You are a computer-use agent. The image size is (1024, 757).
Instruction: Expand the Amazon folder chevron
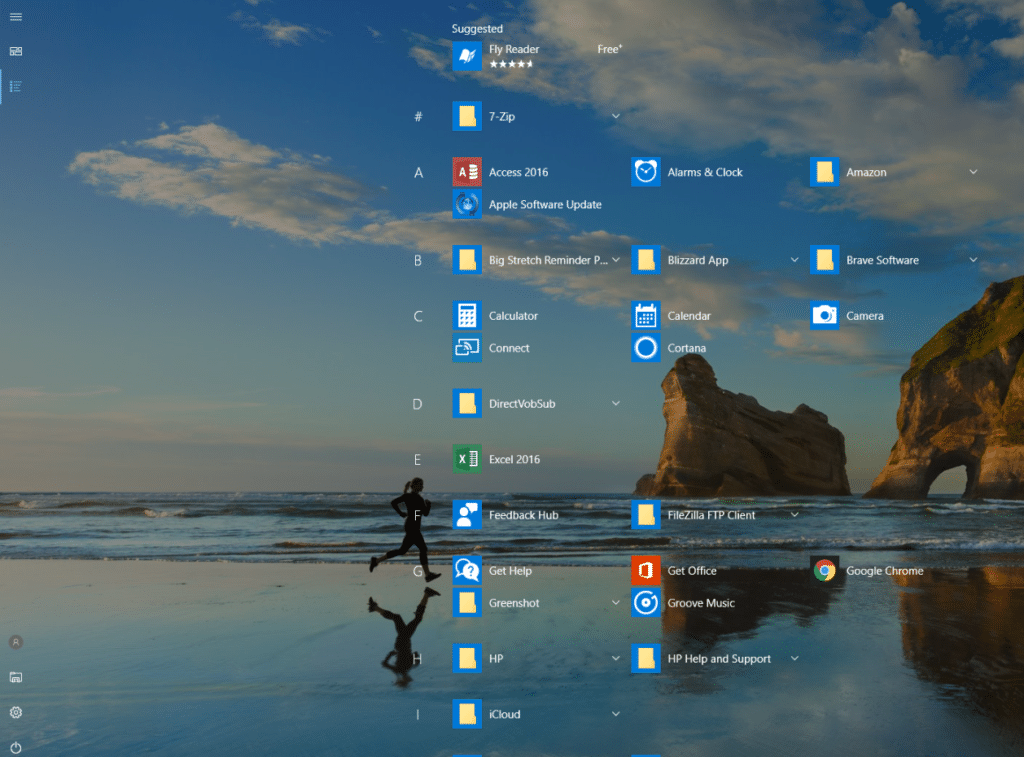click(973, 172)
